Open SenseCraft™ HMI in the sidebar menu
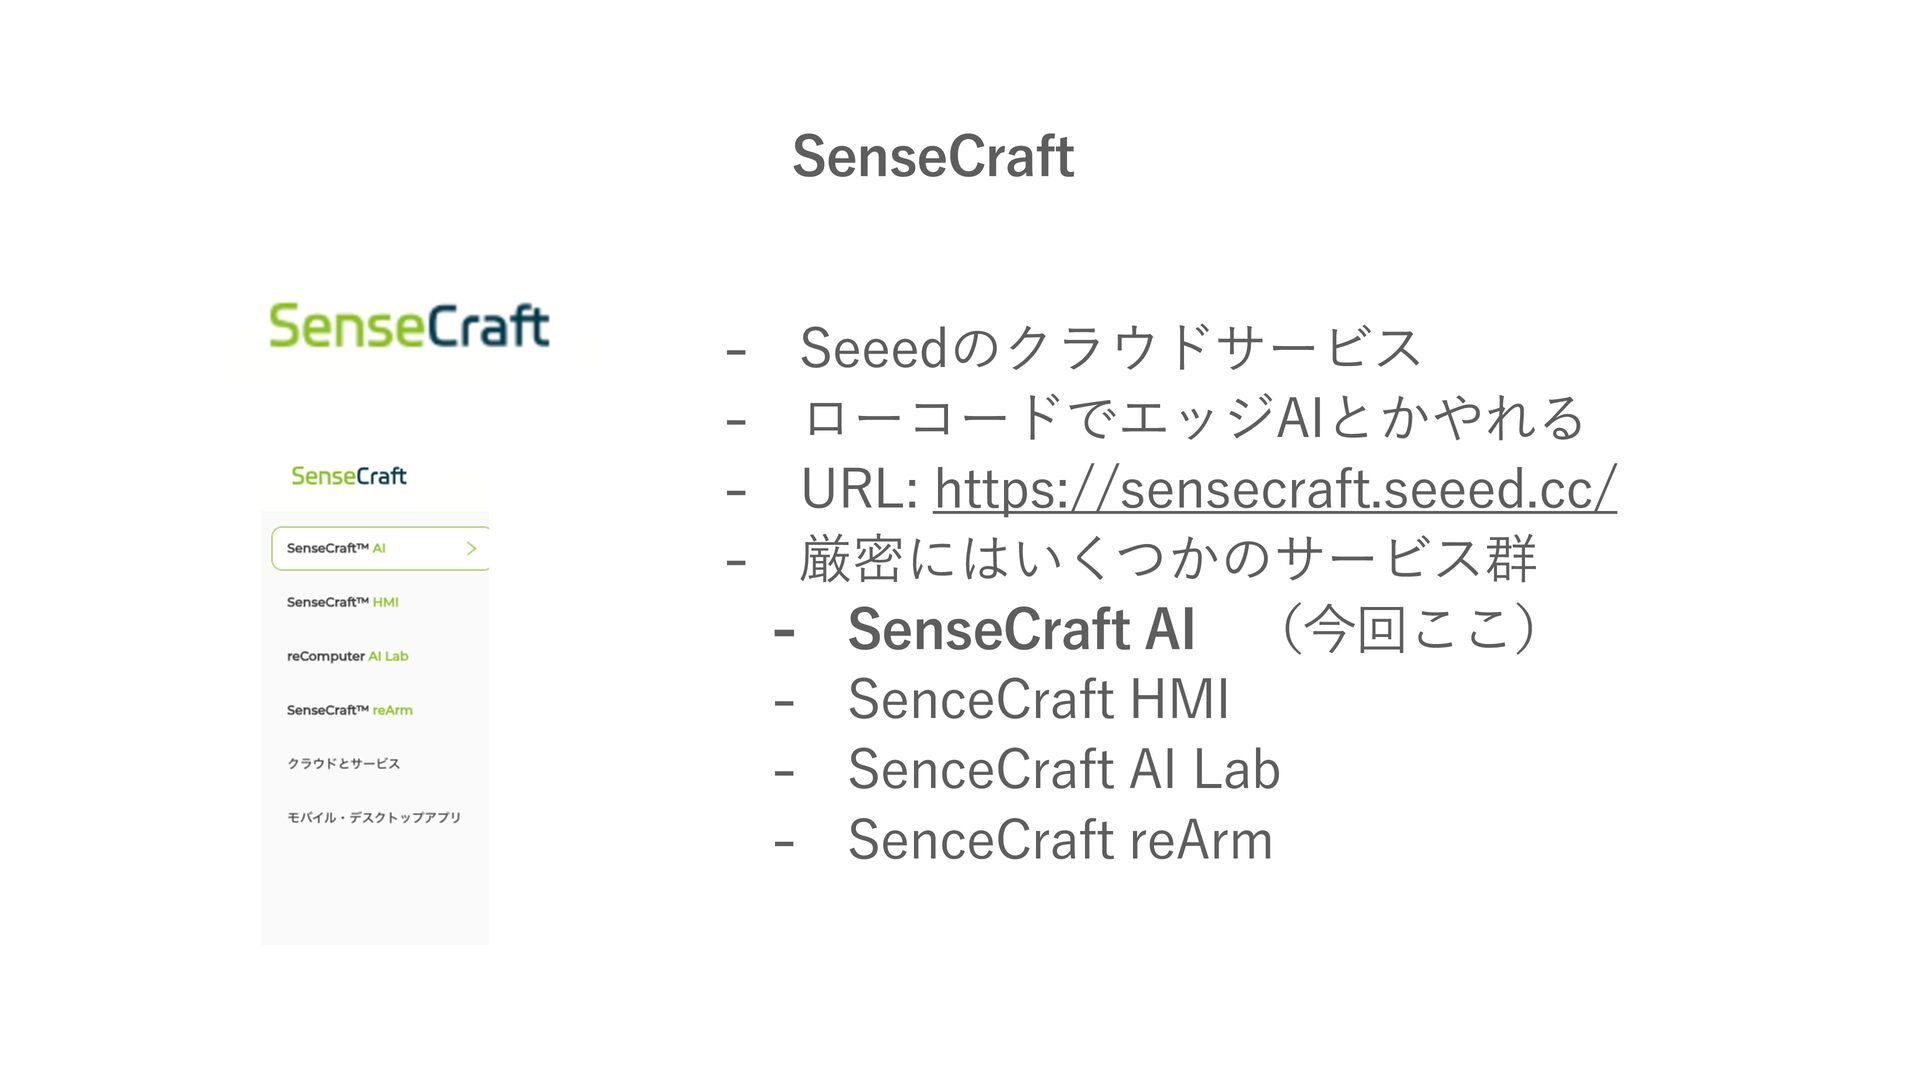 click(x=342, y=602)
